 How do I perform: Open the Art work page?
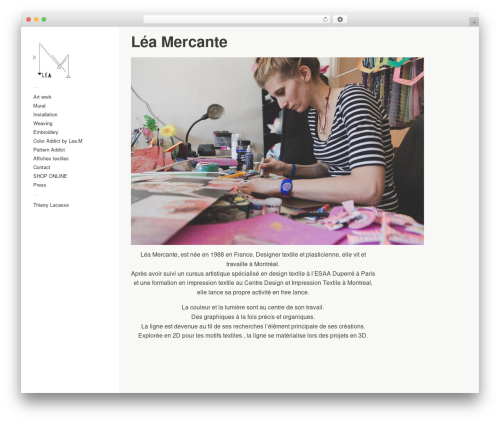(x=42, y=97)
